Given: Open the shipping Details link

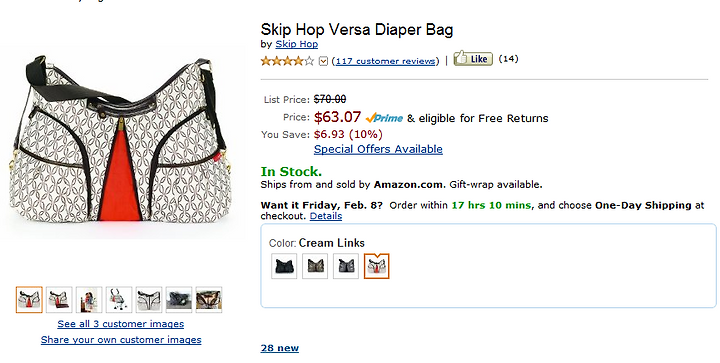Looking at the screenshot, I should [x=326, y=216].
